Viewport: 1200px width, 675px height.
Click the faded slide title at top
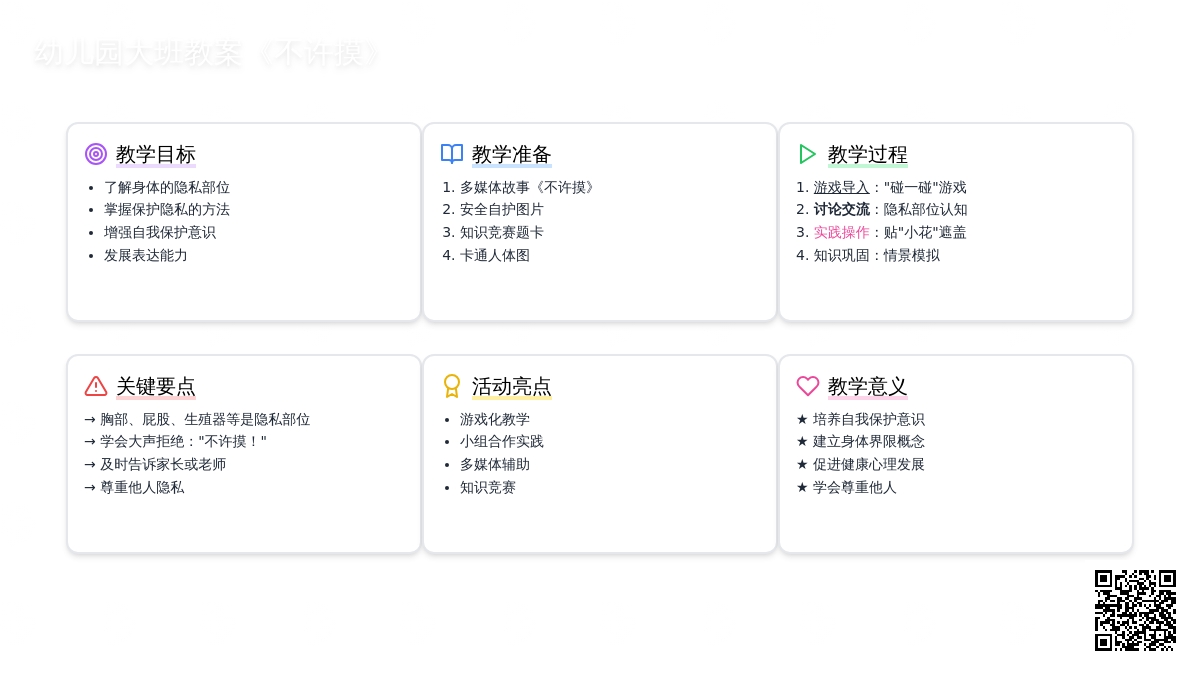click(x=207, y=54)
